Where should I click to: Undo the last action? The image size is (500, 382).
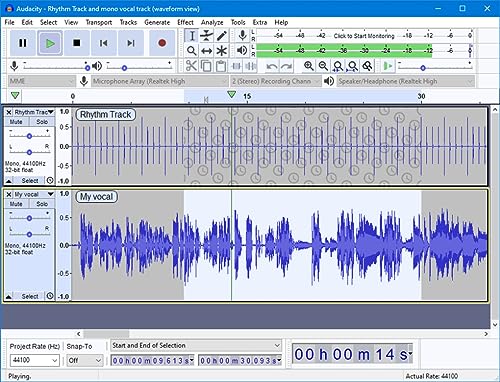pos(272,66)
